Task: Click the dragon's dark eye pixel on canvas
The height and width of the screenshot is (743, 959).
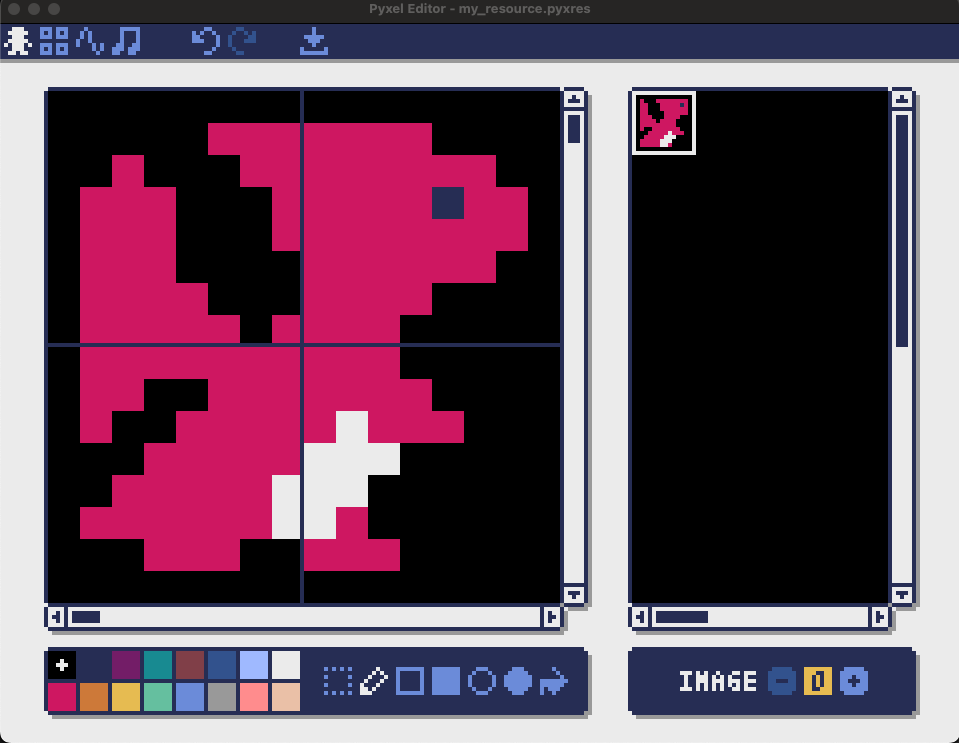Action: (x=448, y=203)
